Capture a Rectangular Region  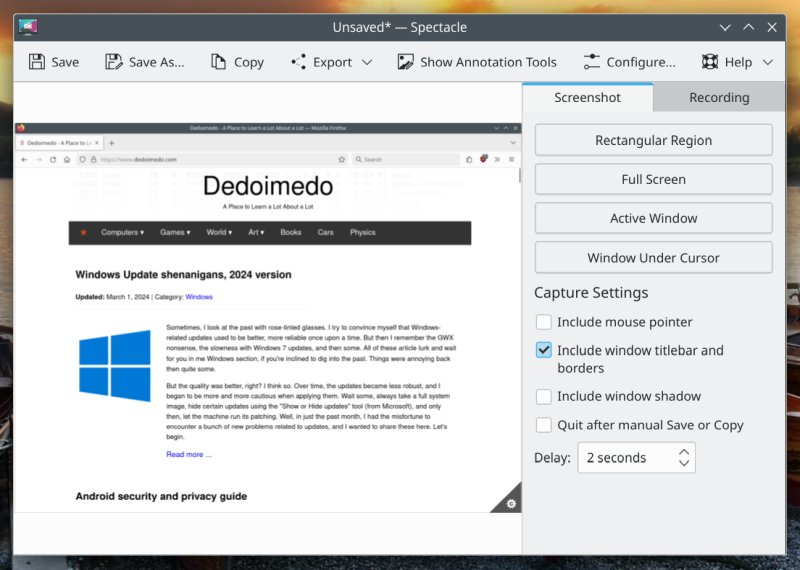pyautogui.click(x=653, y=140)
